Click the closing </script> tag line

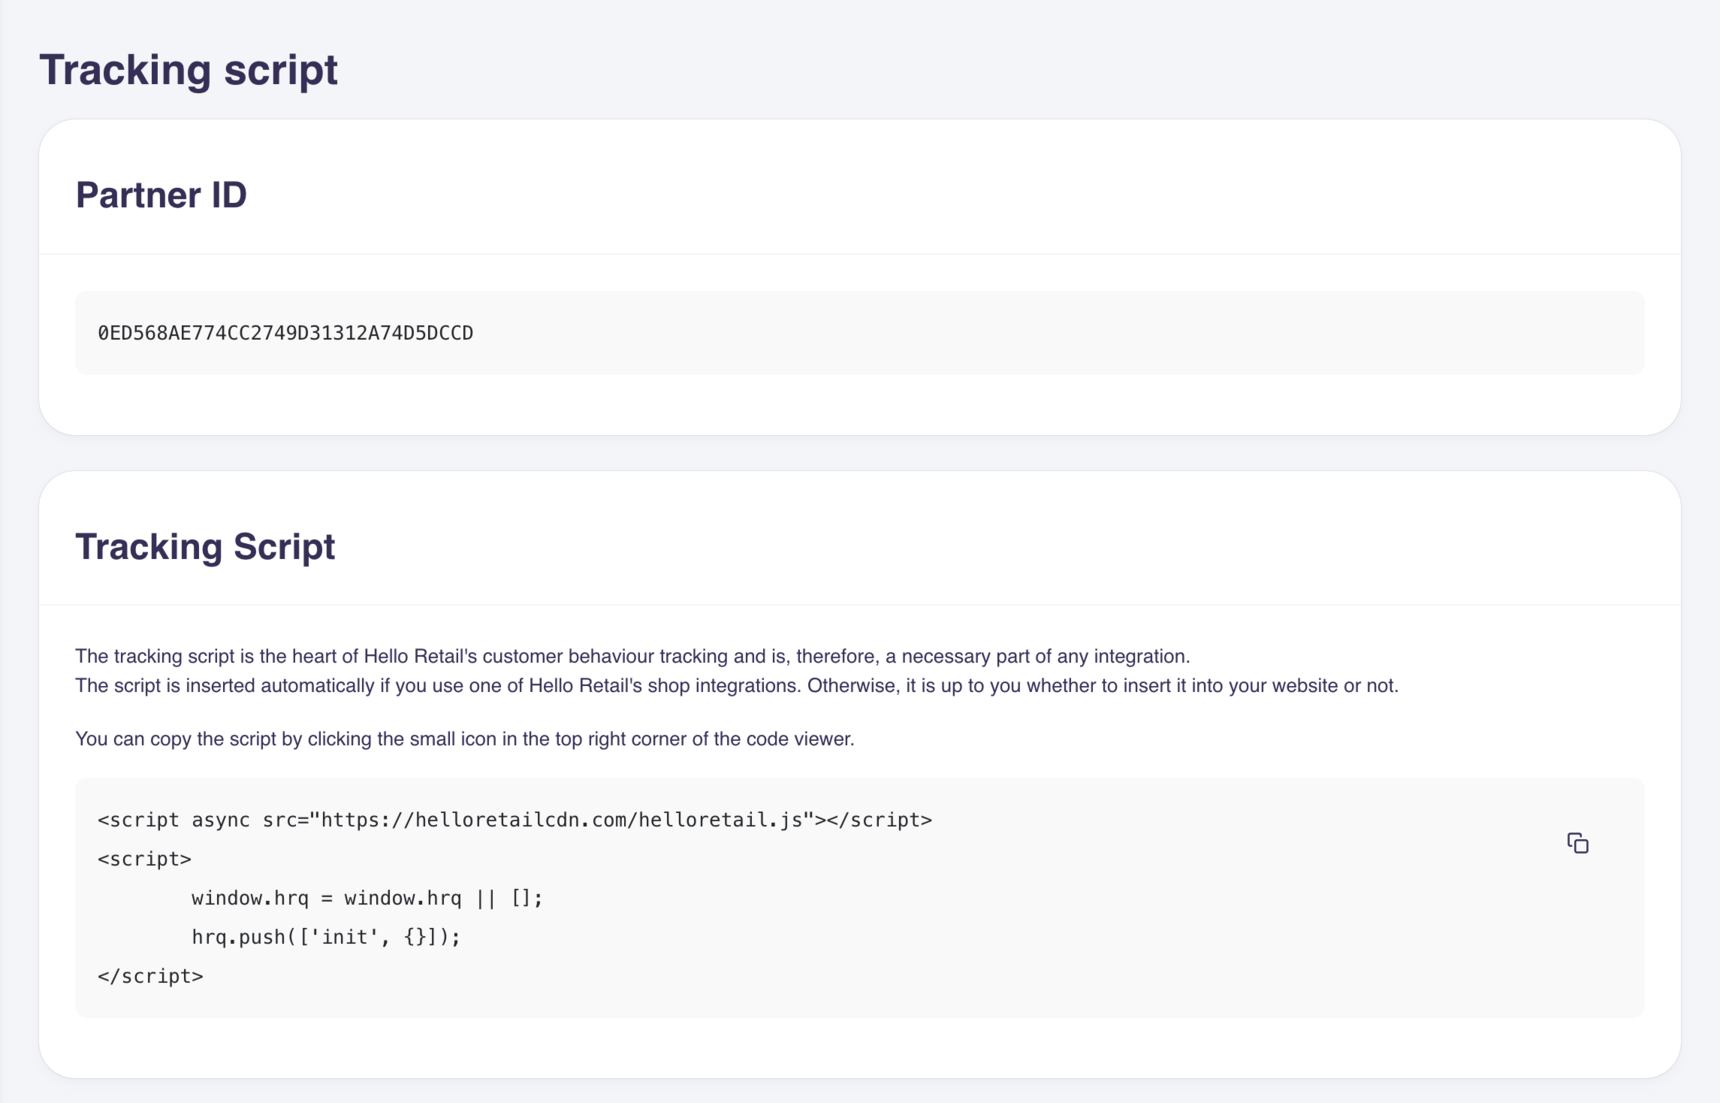click(x=150, y=976)
